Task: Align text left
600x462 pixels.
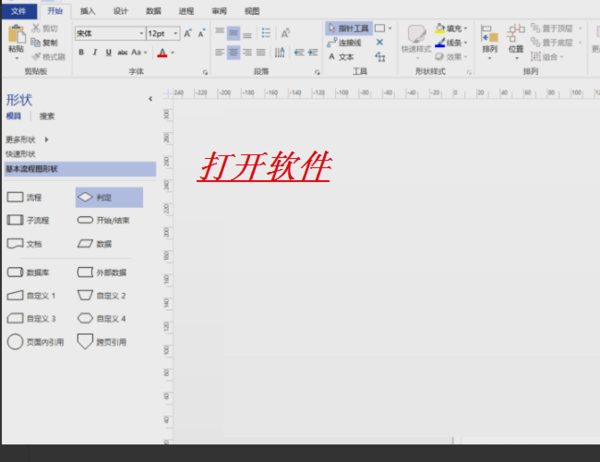Action: point(220,52)
